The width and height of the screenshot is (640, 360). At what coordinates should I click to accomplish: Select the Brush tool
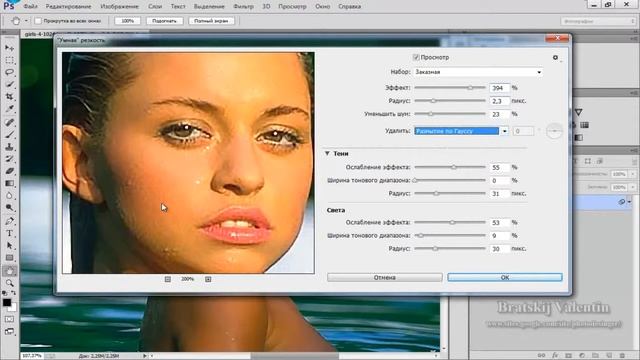[9, 134]
